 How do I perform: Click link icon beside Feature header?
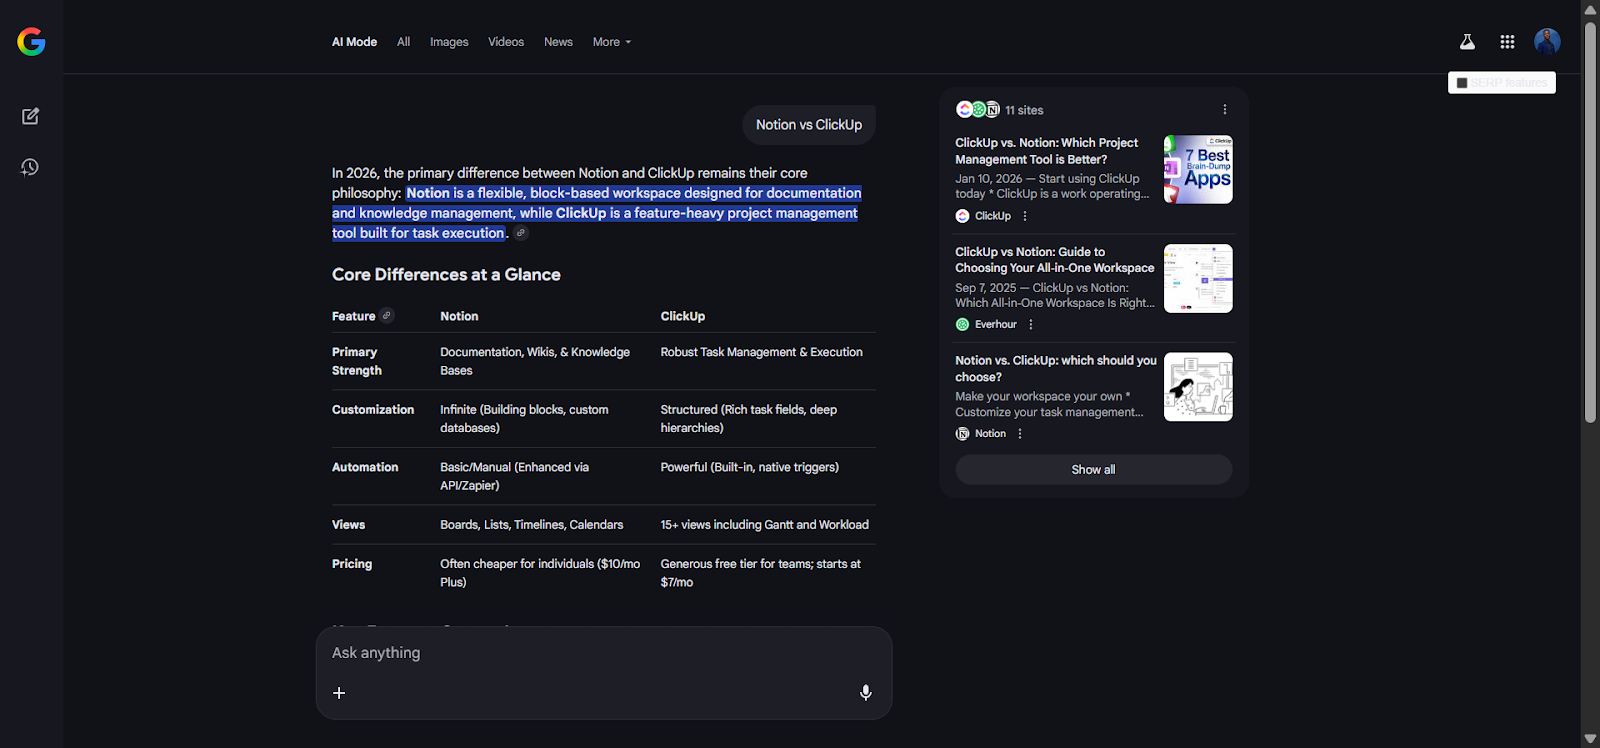387,315
